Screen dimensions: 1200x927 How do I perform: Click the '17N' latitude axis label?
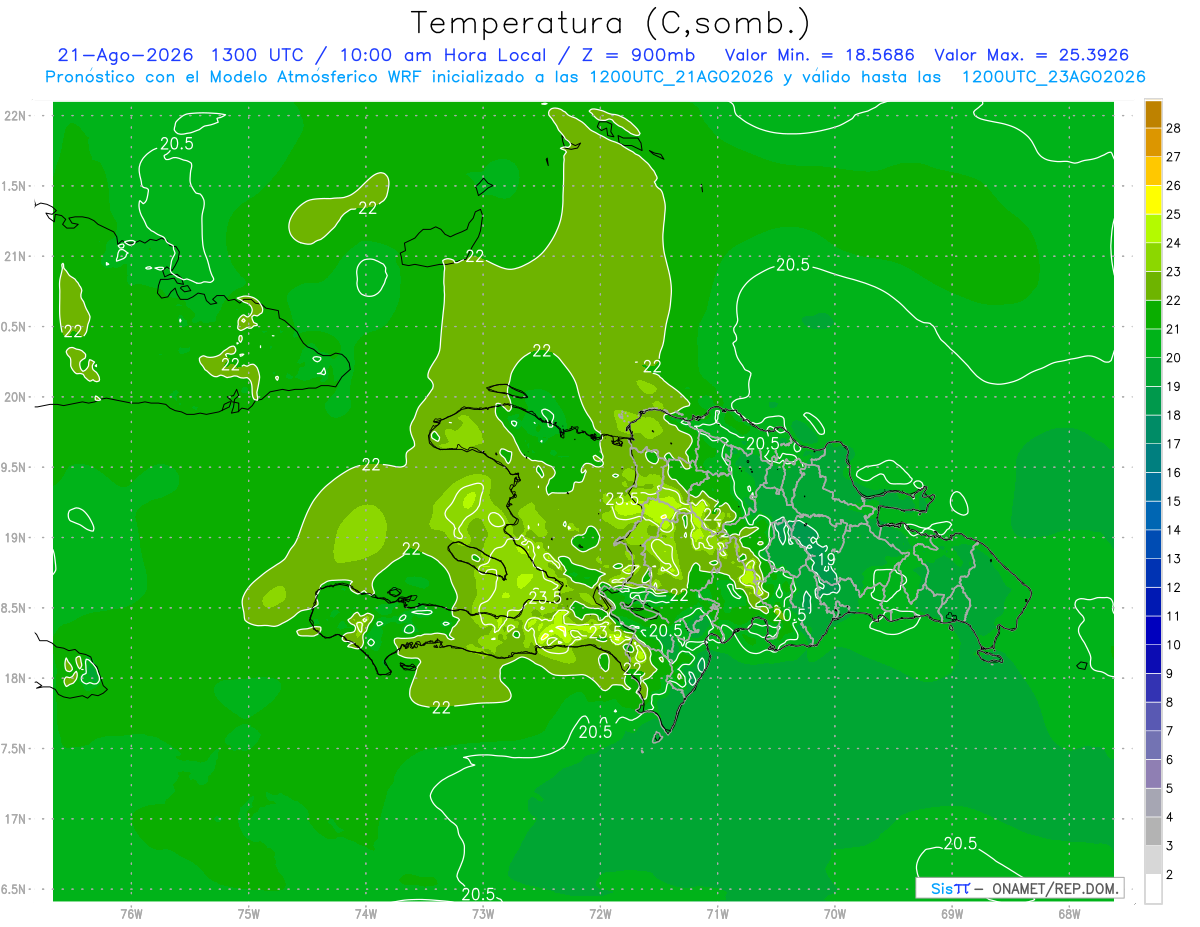click(x=15, y=819)
